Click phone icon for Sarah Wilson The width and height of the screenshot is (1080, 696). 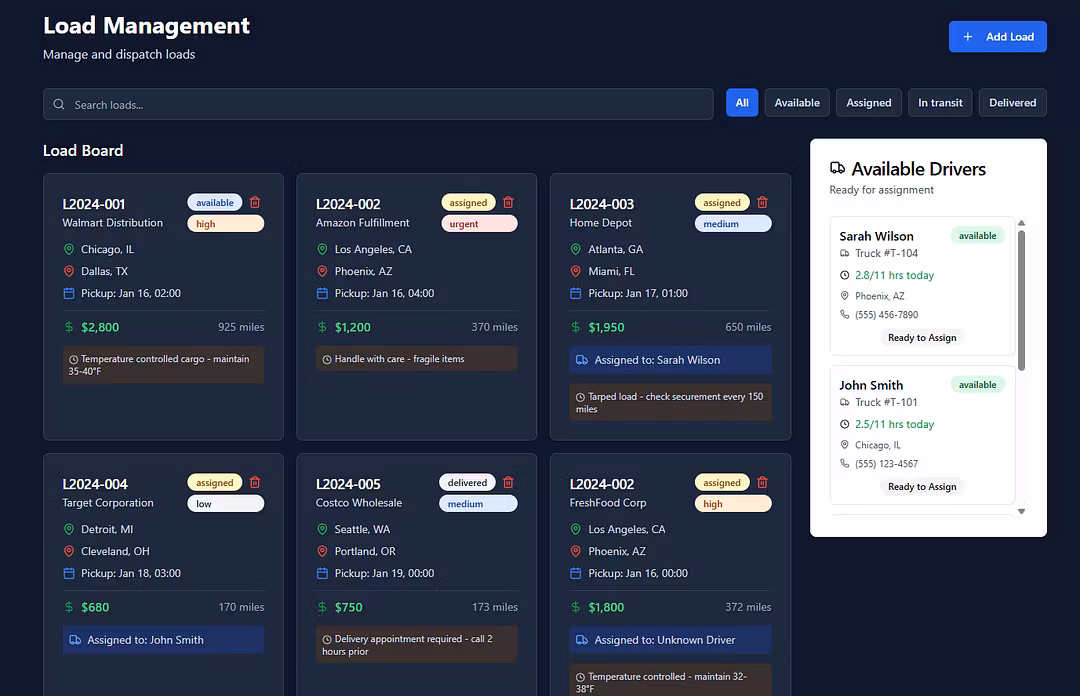845,314
